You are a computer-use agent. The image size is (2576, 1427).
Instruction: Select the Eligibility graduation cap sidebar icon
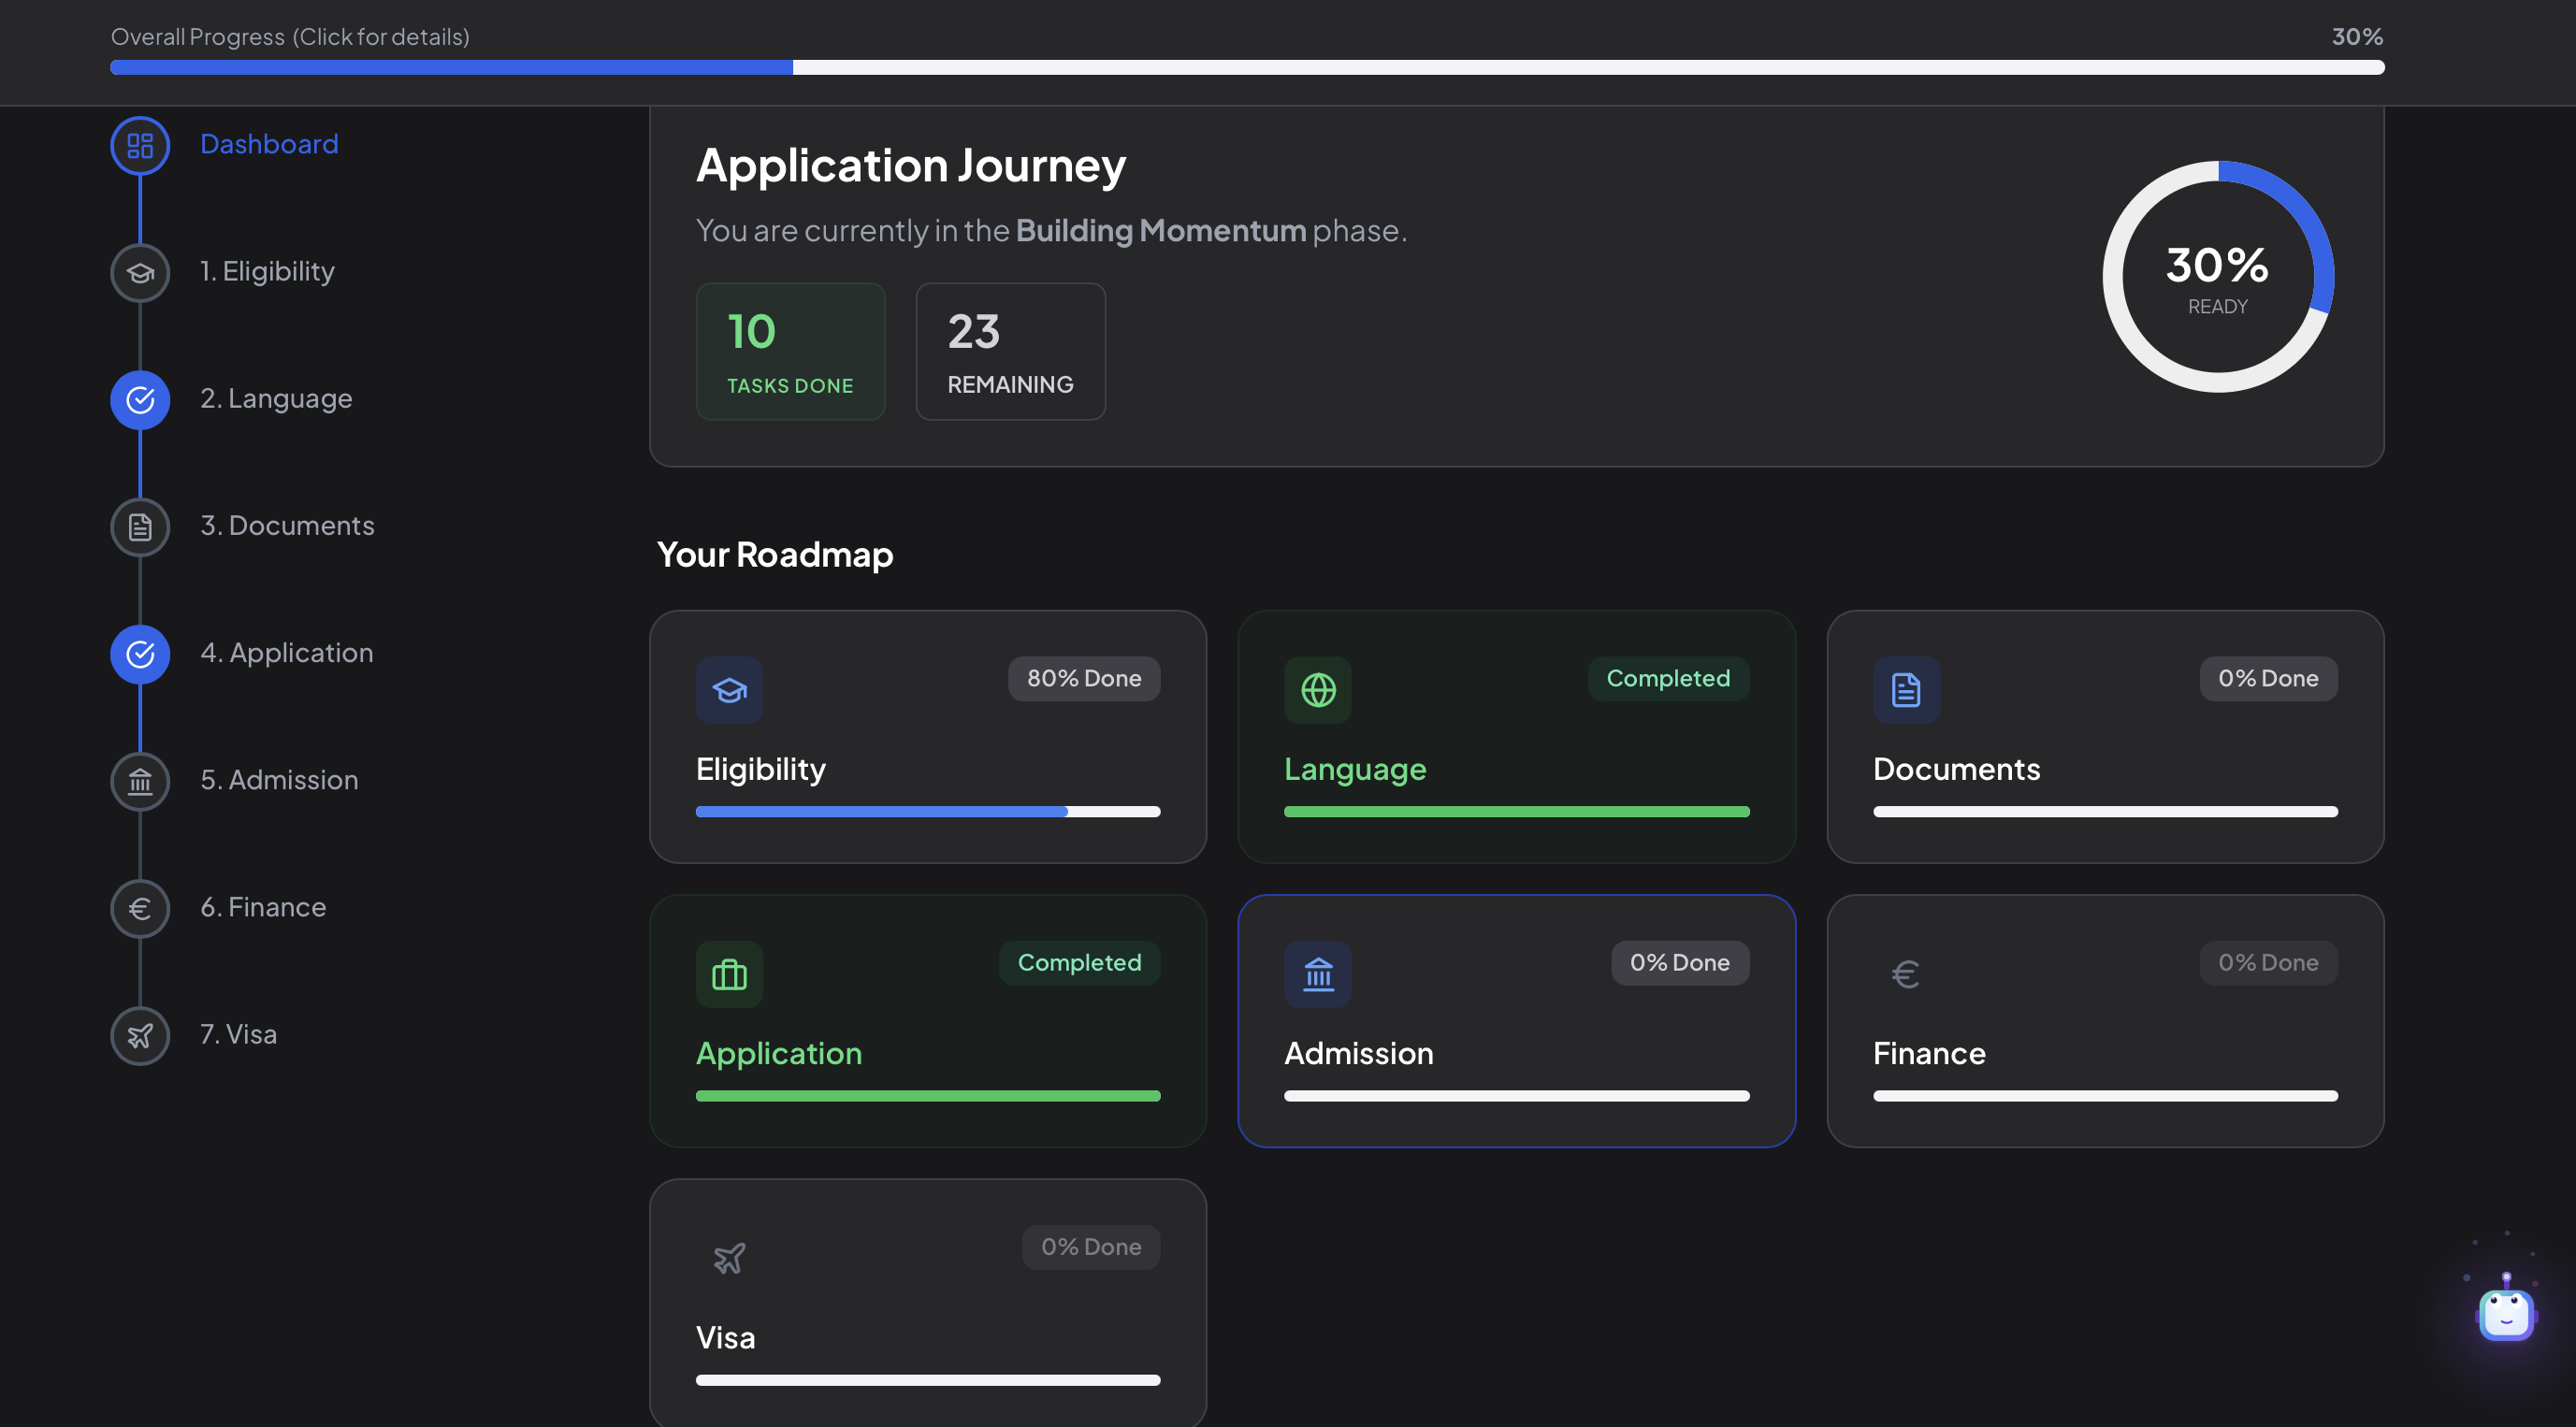[140, 273]
